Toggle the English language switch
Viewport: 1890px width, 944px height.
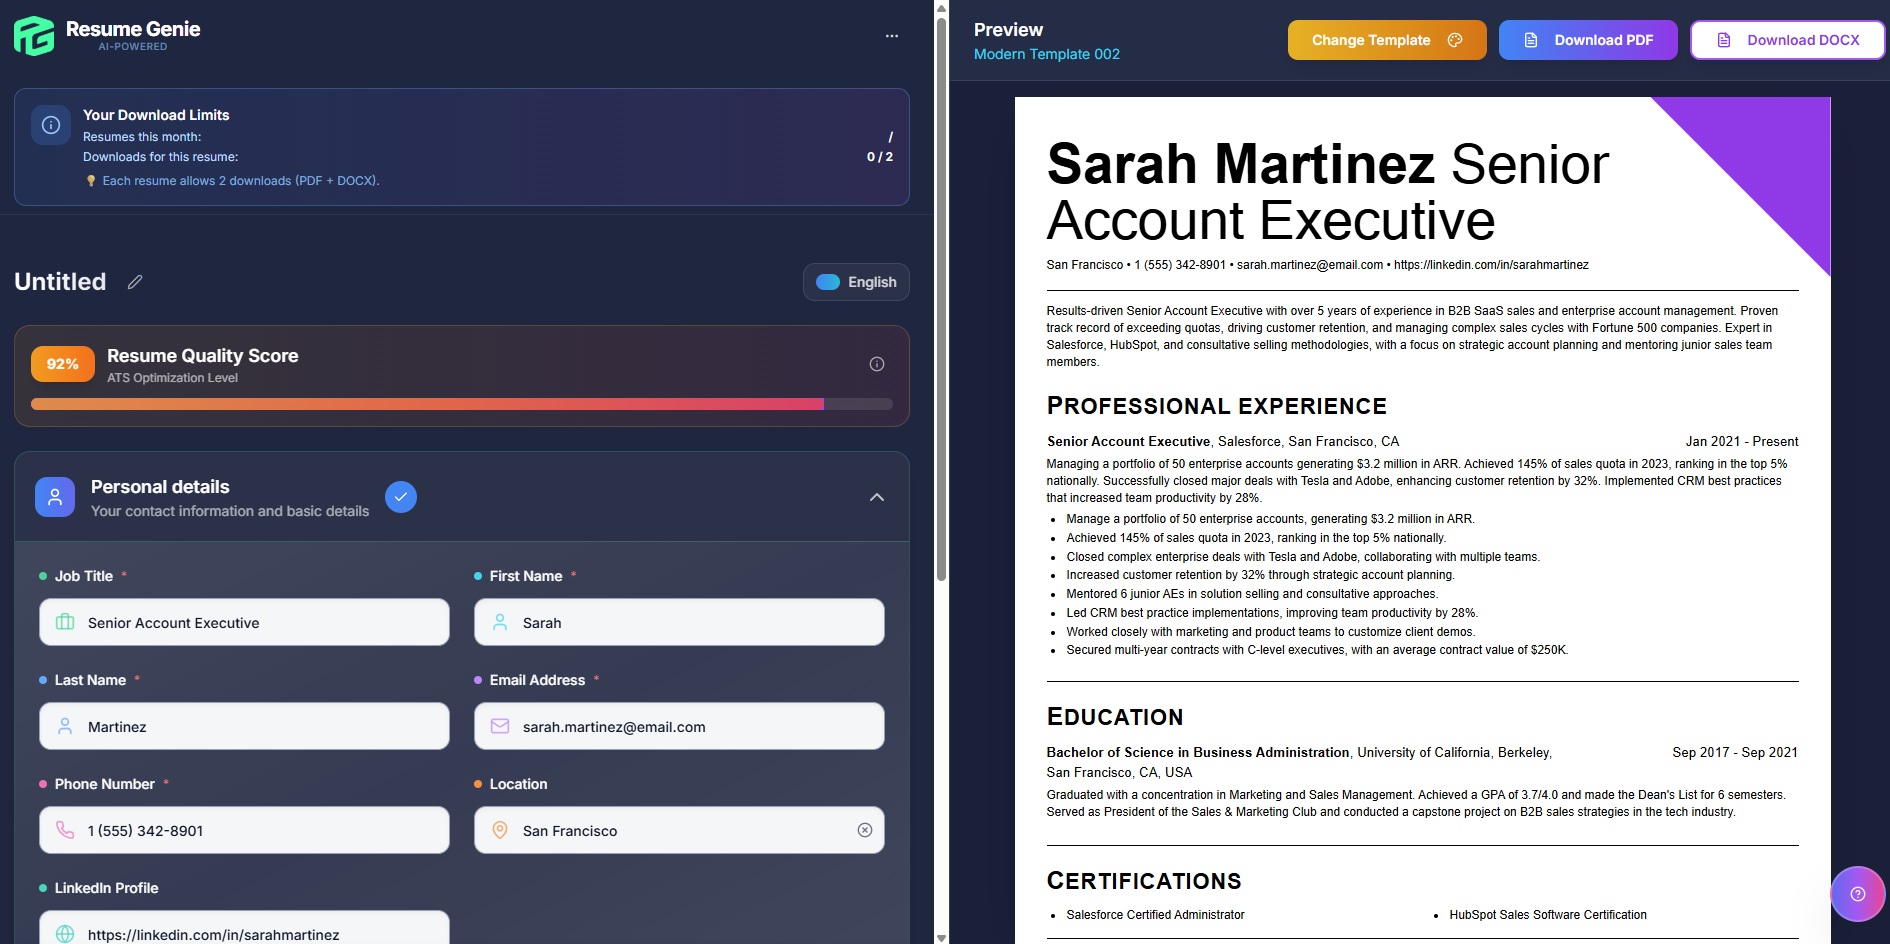[x=829, y=281]
